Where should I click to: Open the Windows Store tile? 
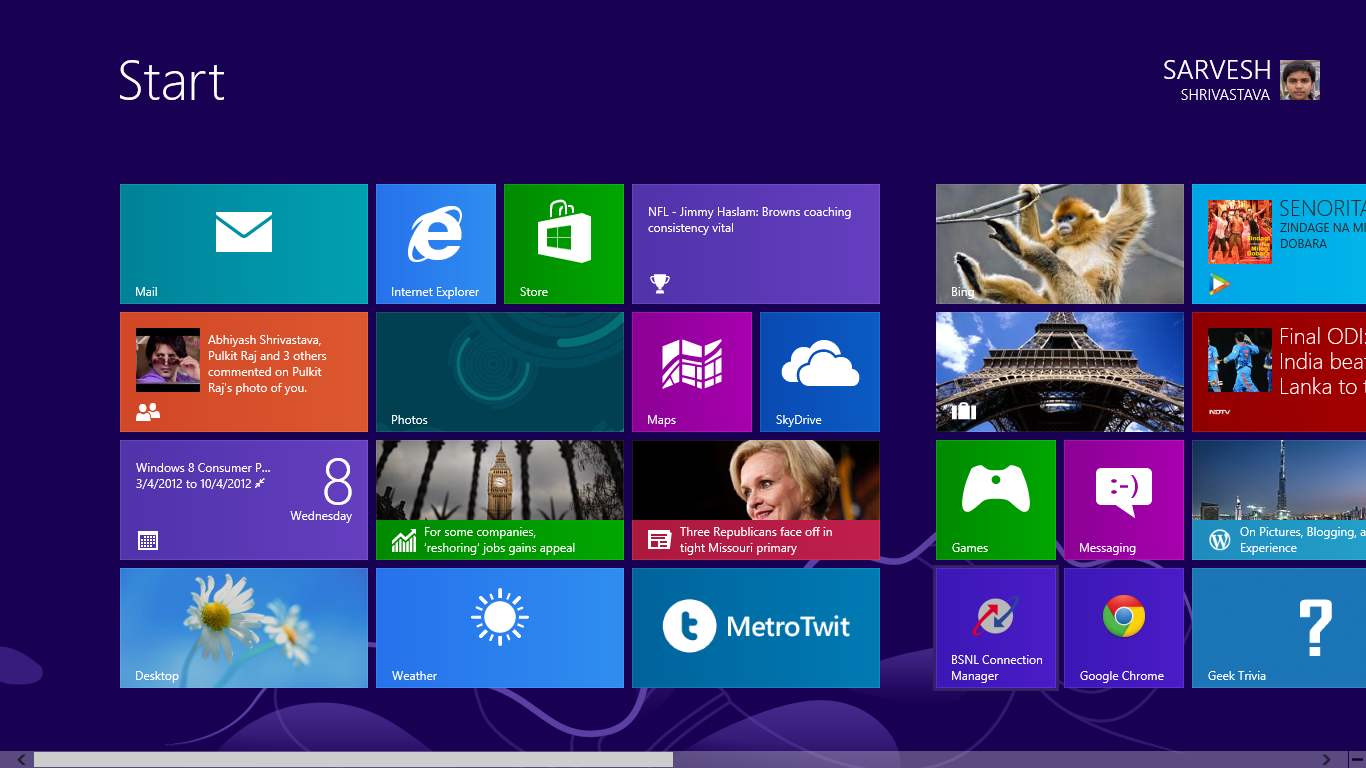[x=563, y=243]
